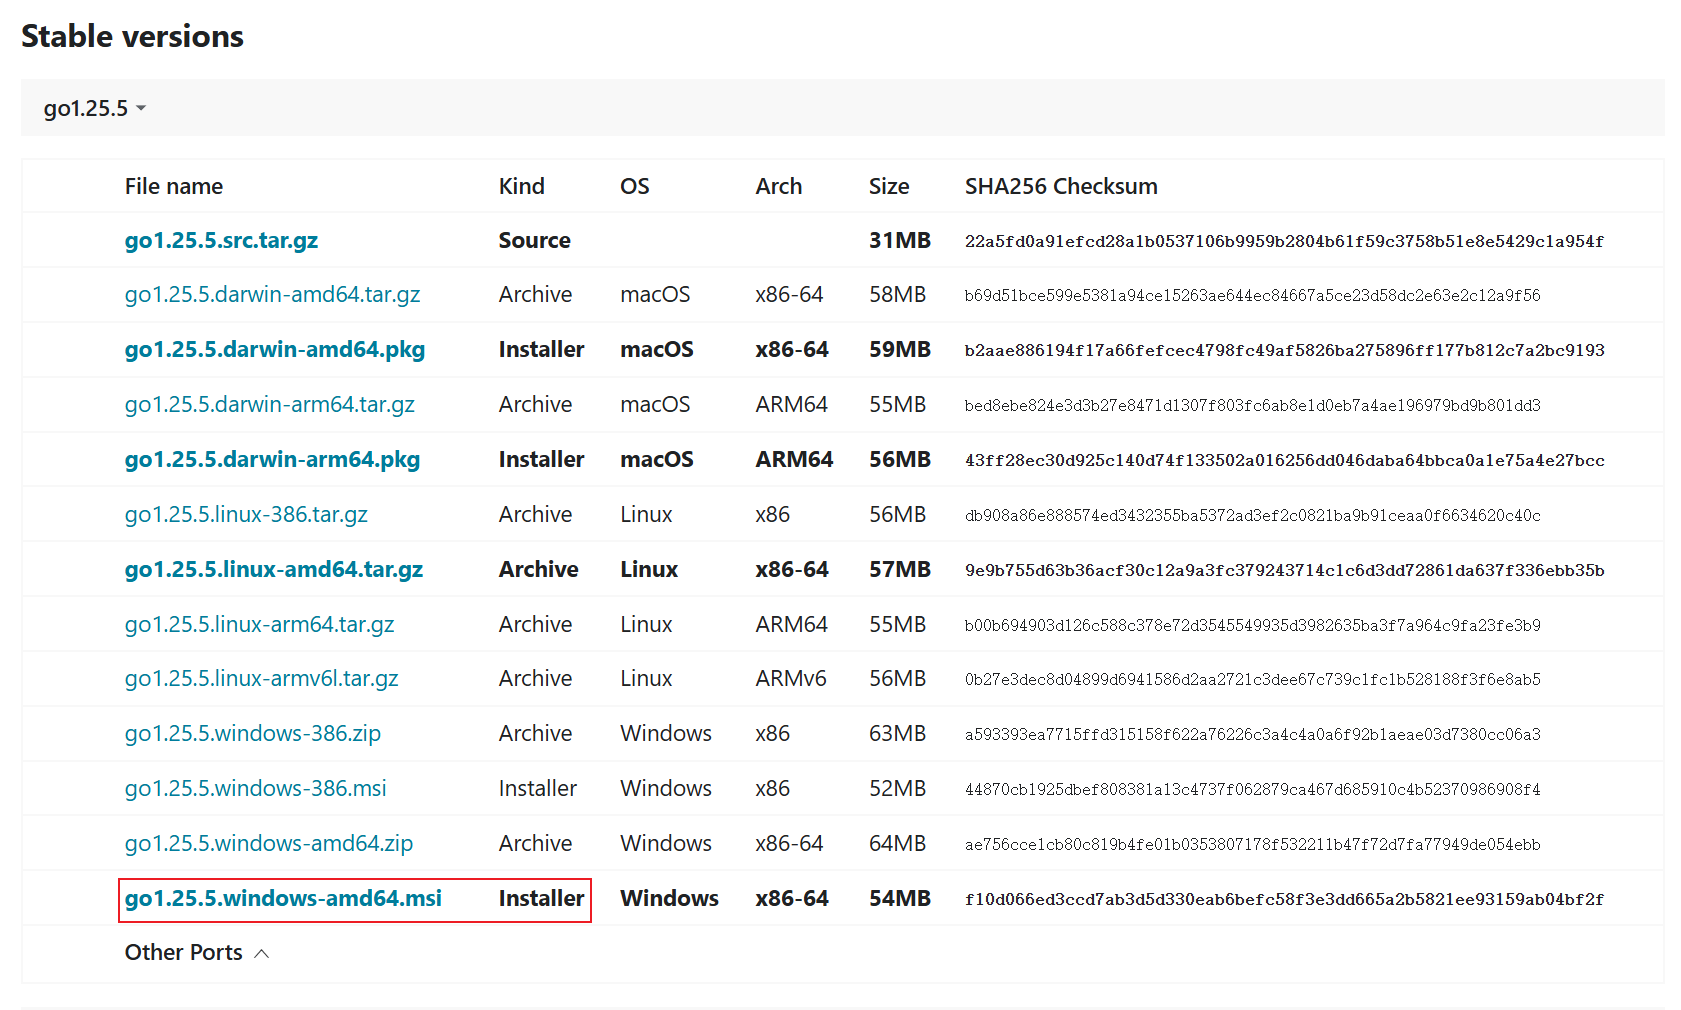Download go1.25.5.windows-386.msi installer
Screen dimensions: 1681x1010
pos(255,789)
